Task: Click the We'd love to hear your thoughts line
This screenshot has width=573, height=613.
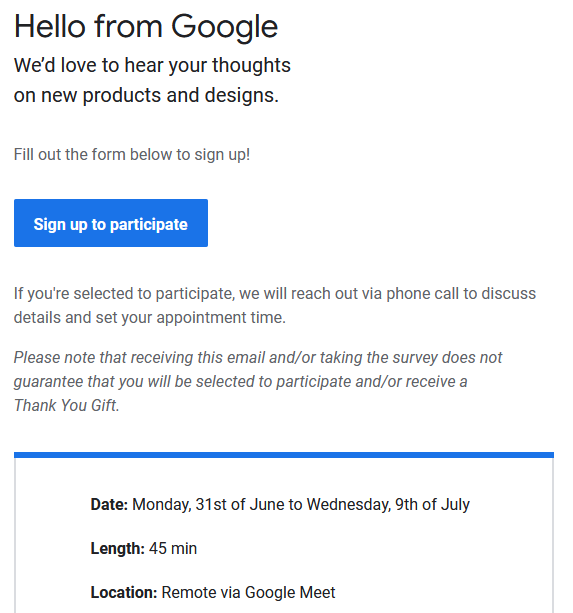Action: coord(152,65)
